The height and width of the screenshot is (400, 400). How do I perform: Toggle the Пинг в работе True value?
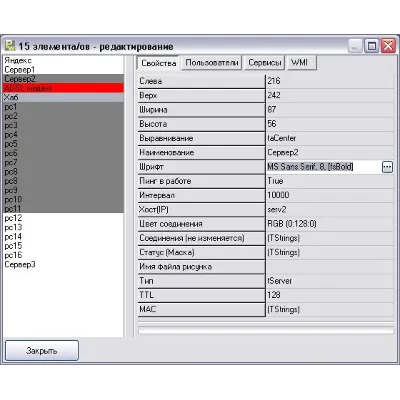click(x=330, y=181)
